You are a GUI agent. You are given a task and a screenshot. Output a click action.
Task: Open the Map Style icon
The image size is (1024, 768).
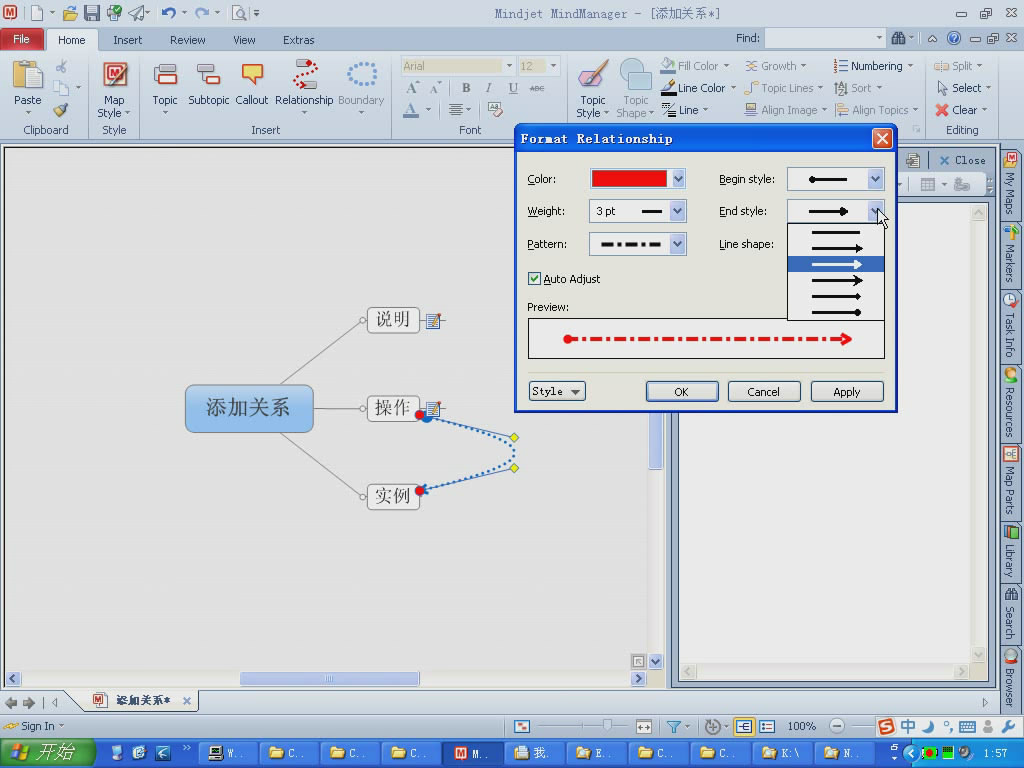[x=114, y=74]
